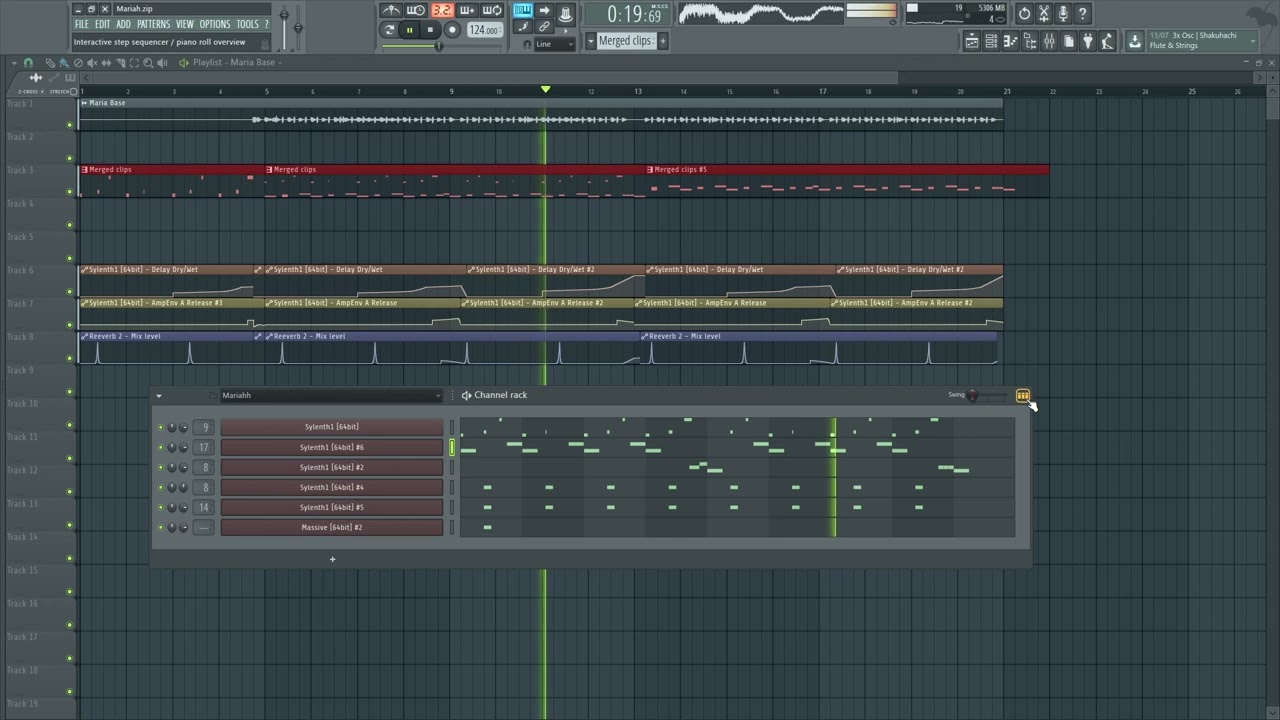The height and width of the screenshot is (720, 1280).
Task: Toggle typing keyboard to piano icon
Action: pos(523,11)
